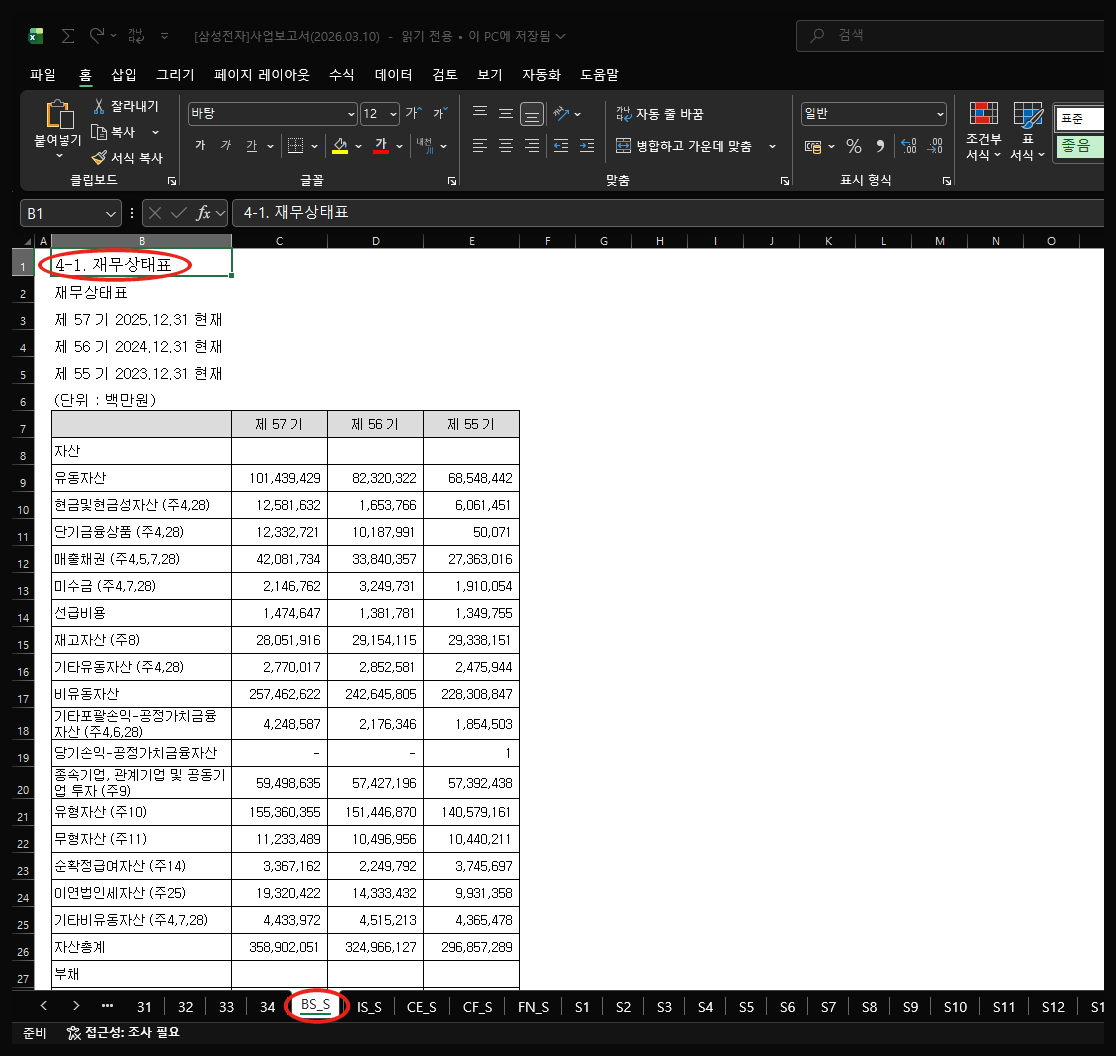Toggle bold formatting
Viewport: 1116px width, 1056px height.
click(x=201, y=146)
